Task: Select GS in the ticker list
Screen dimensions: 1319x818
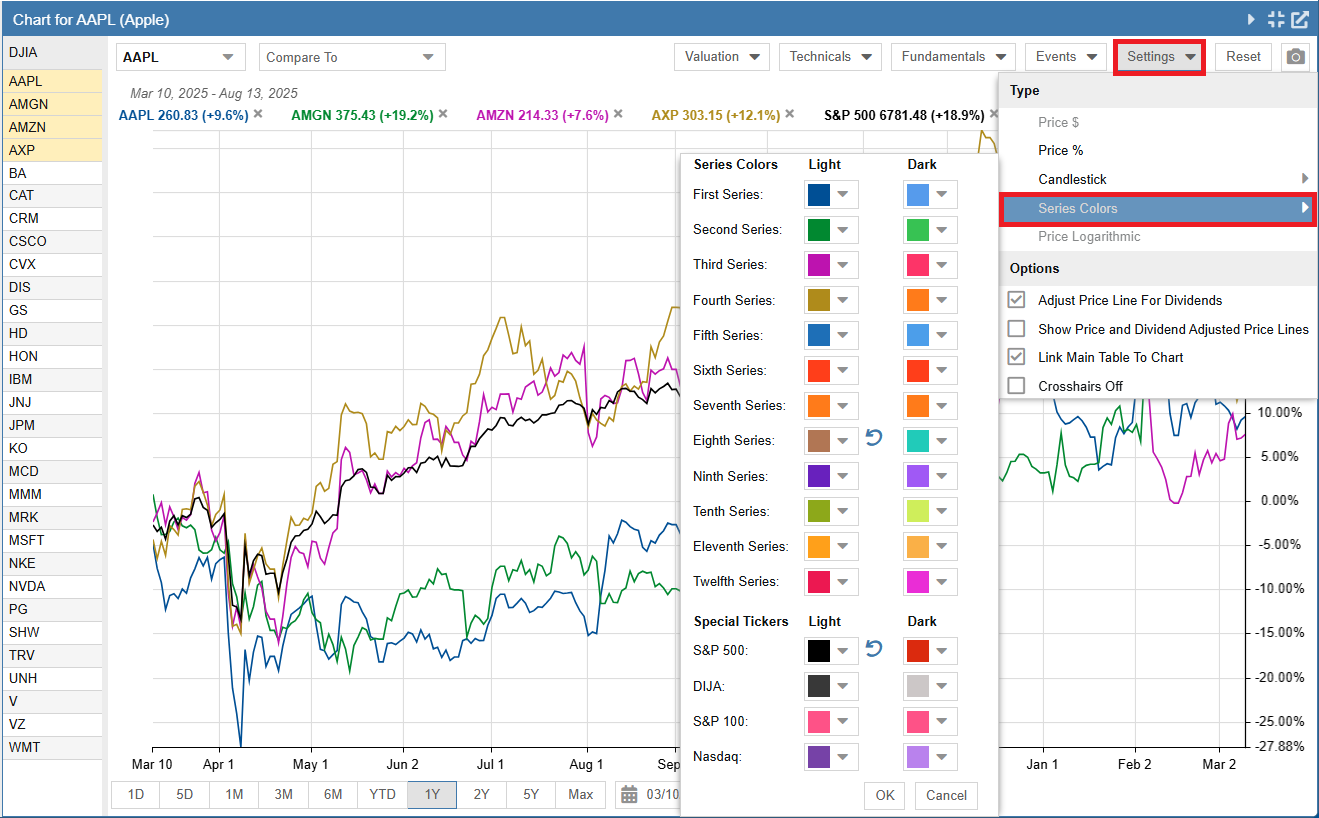Action: point(53,310)
